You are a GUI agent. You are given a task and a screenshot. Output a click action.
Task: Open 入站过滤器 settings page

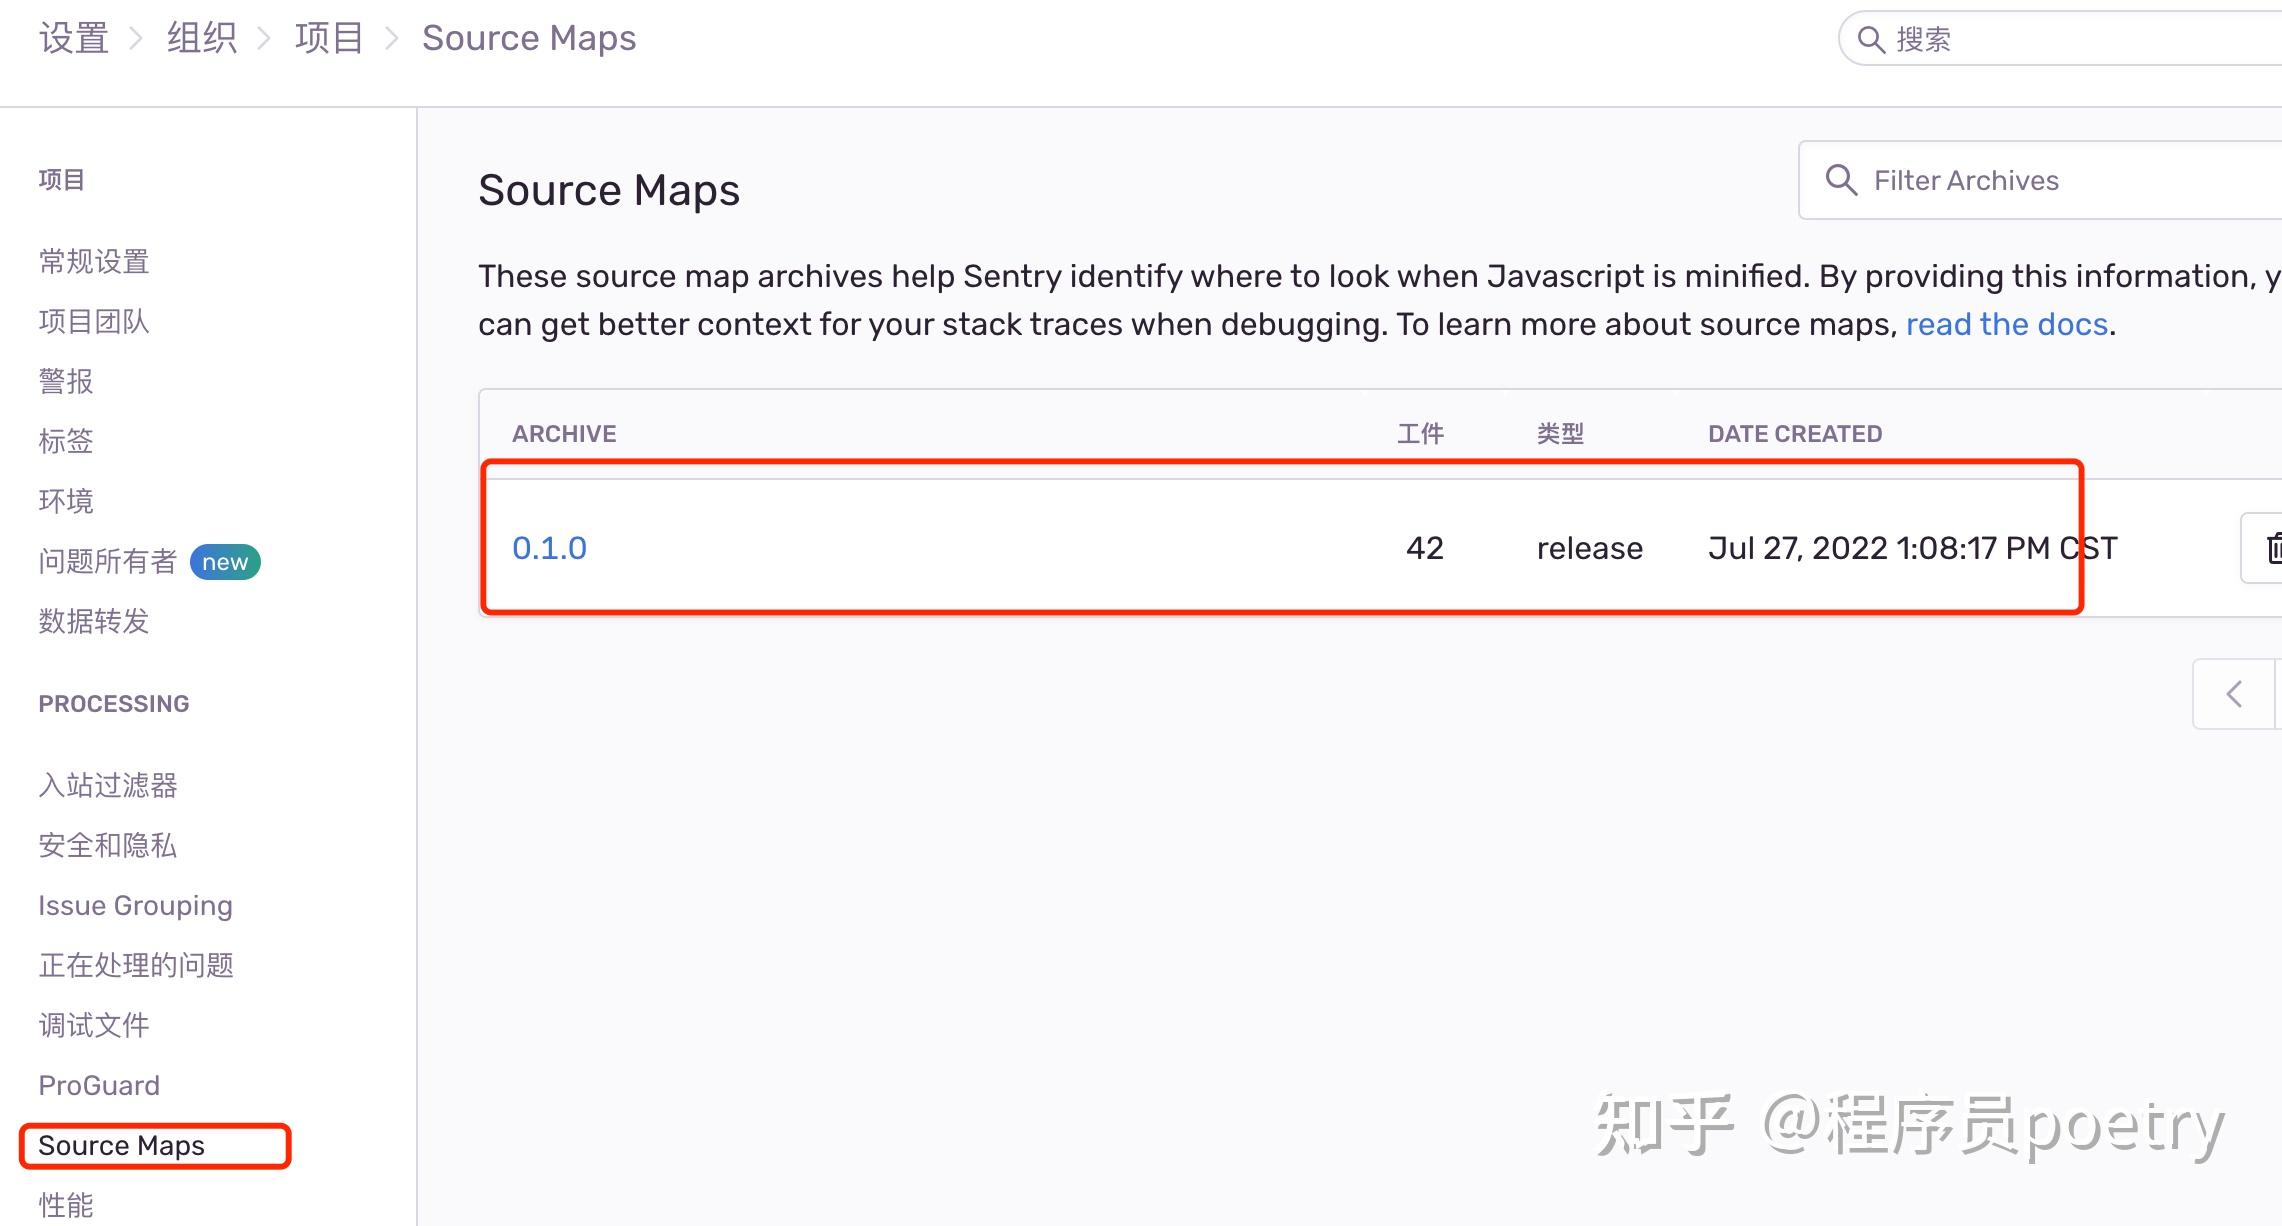pyautogui.click(x=108, y=785)
